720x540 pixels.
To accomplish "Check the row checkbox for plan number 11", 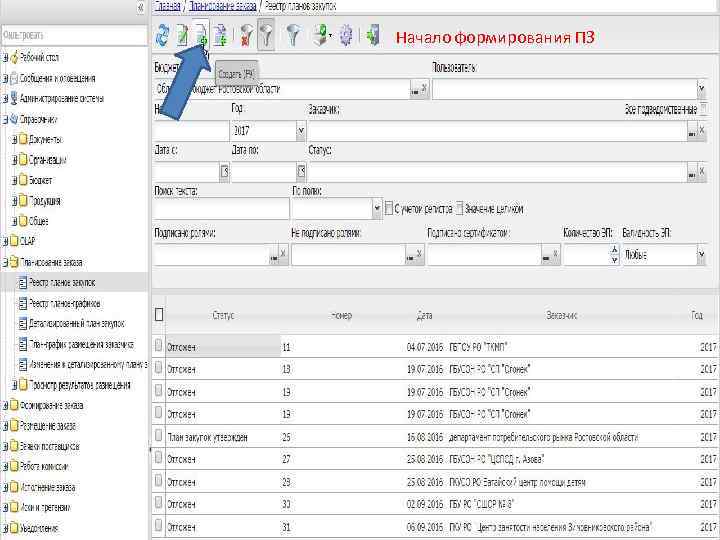I will point(158,346).
